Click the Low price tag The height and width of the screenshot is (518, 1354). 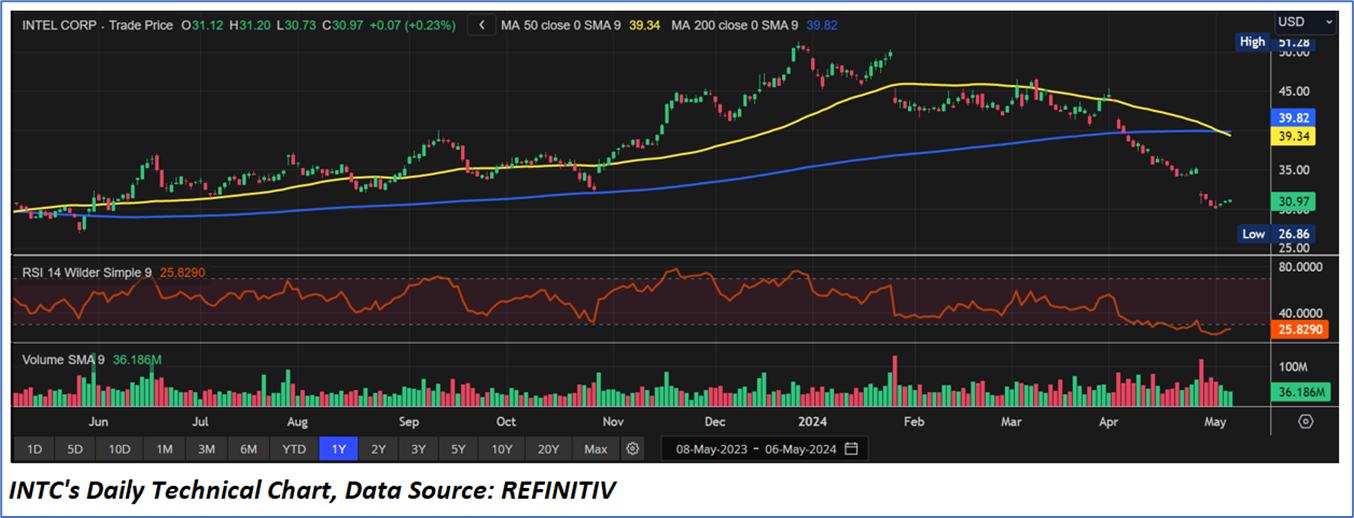(1254, 234)
